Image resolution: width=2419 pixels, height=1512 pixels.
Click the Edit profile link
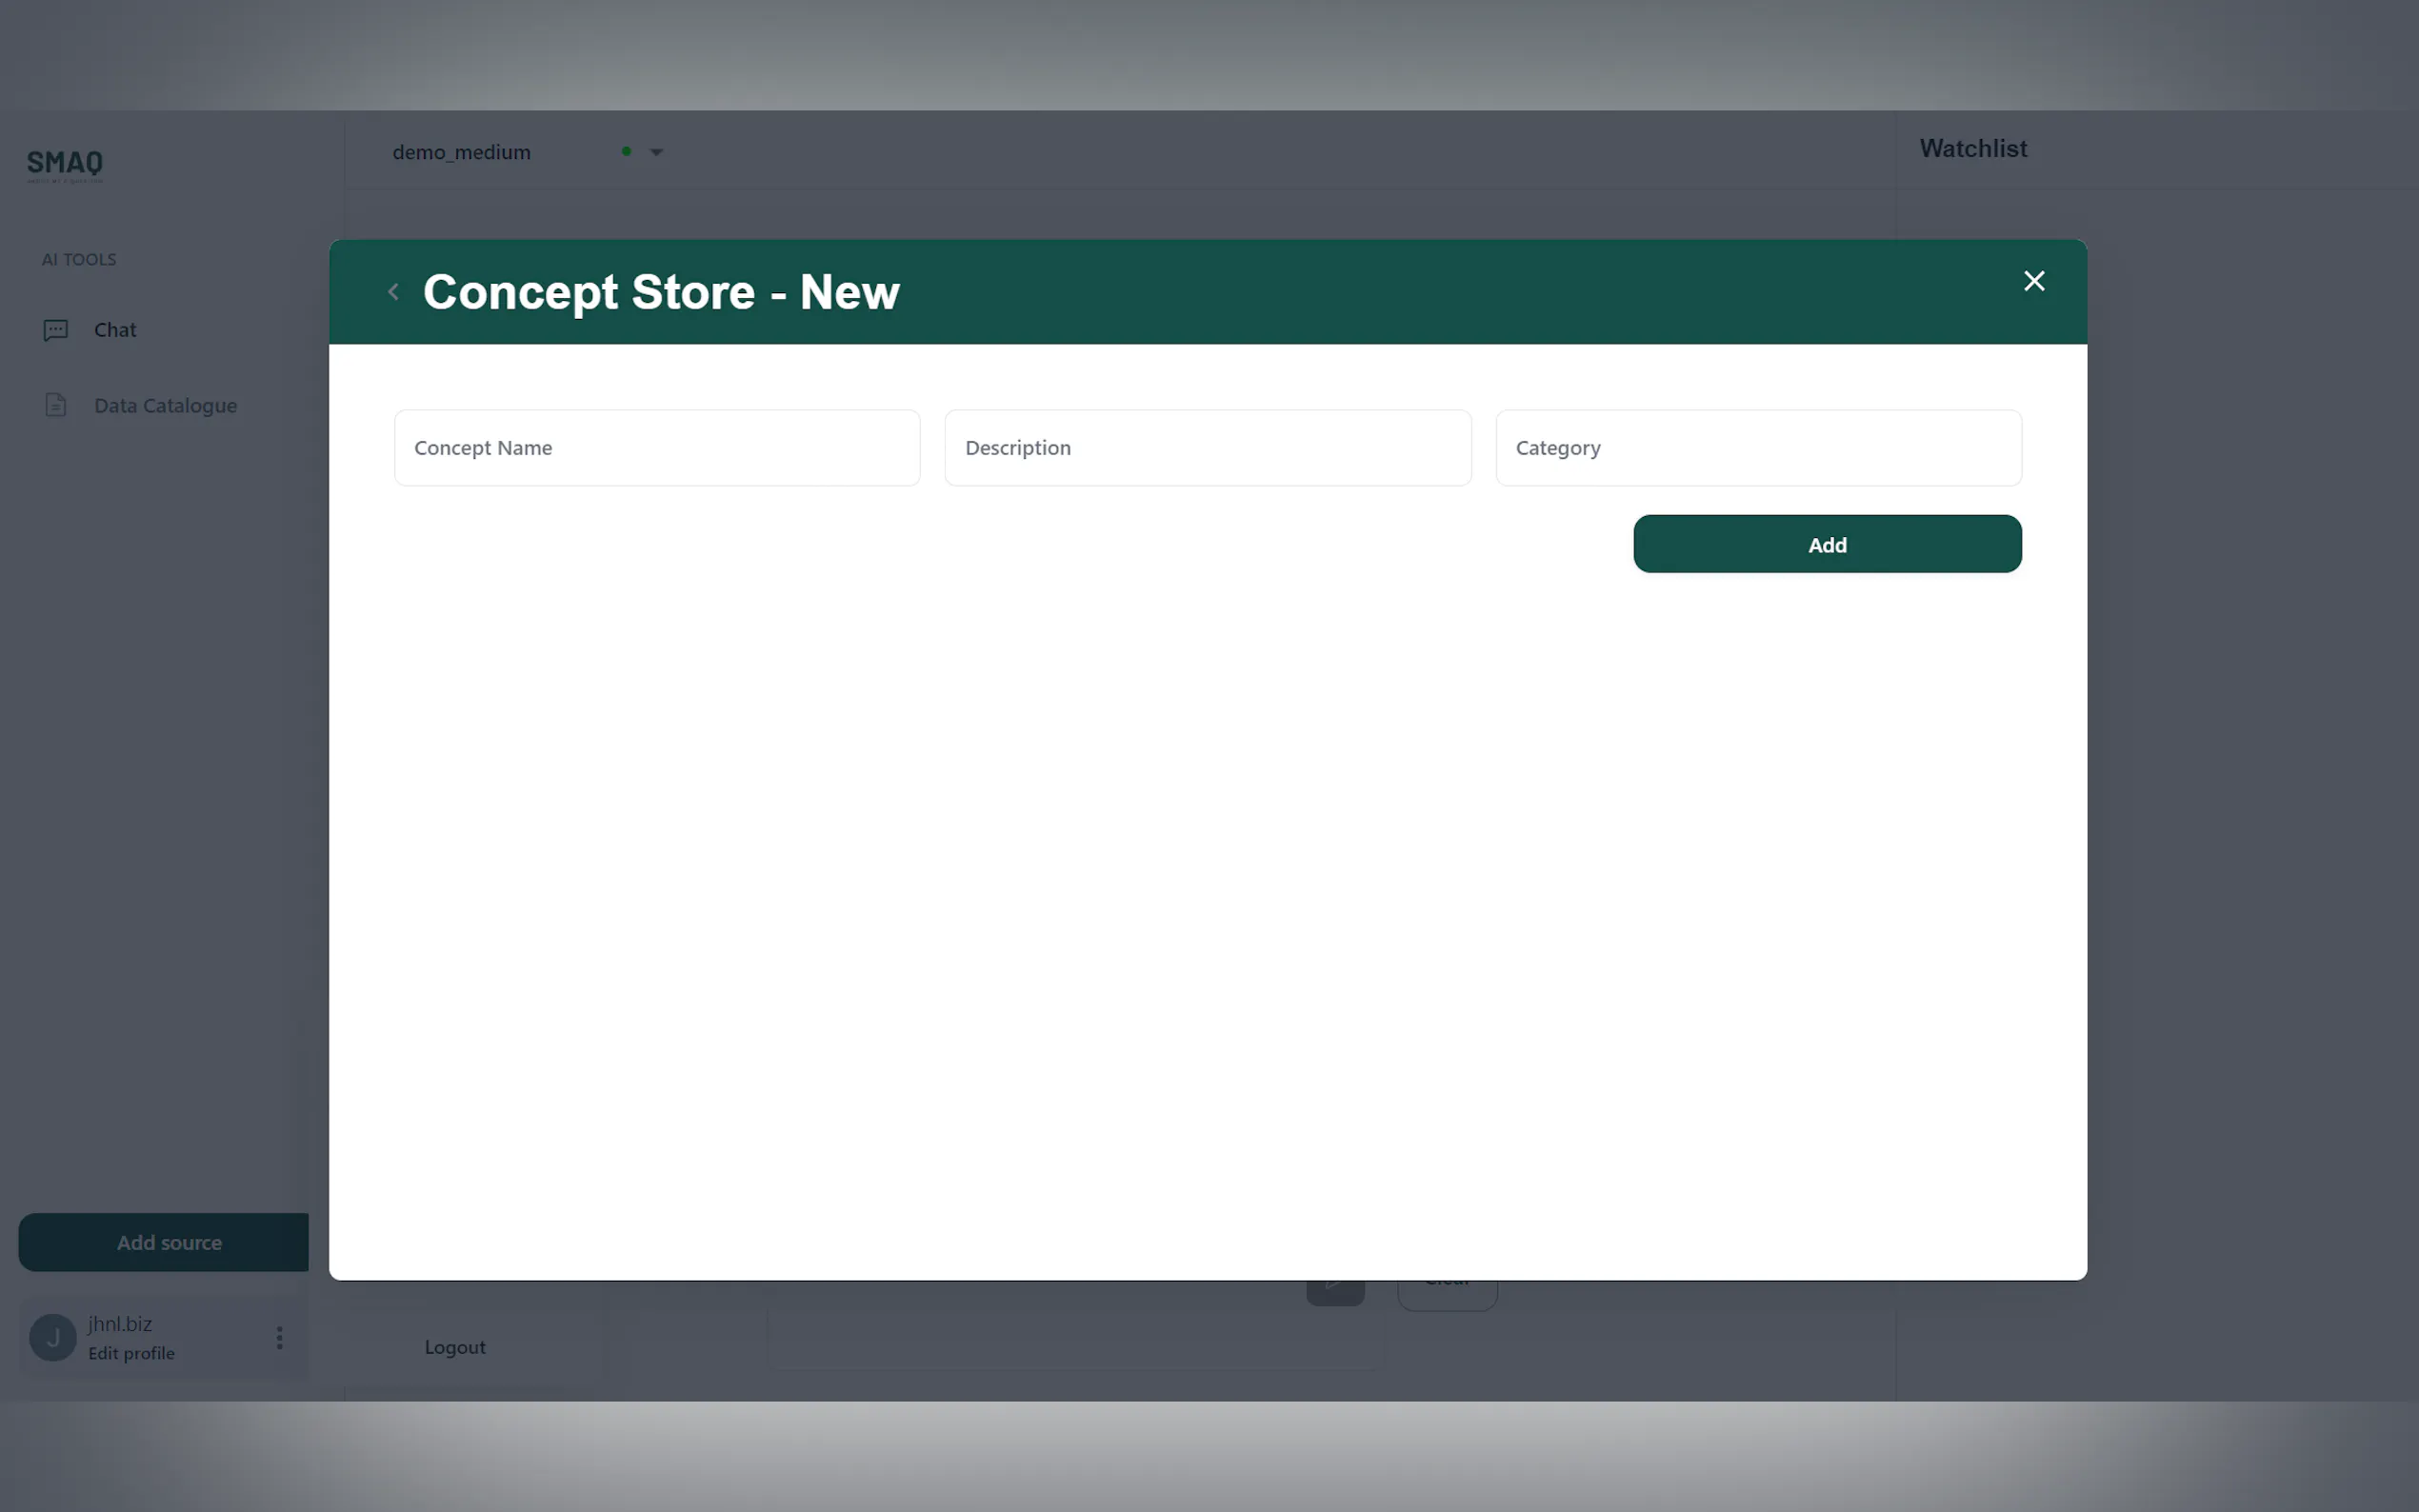click(x=131, y=1353)
